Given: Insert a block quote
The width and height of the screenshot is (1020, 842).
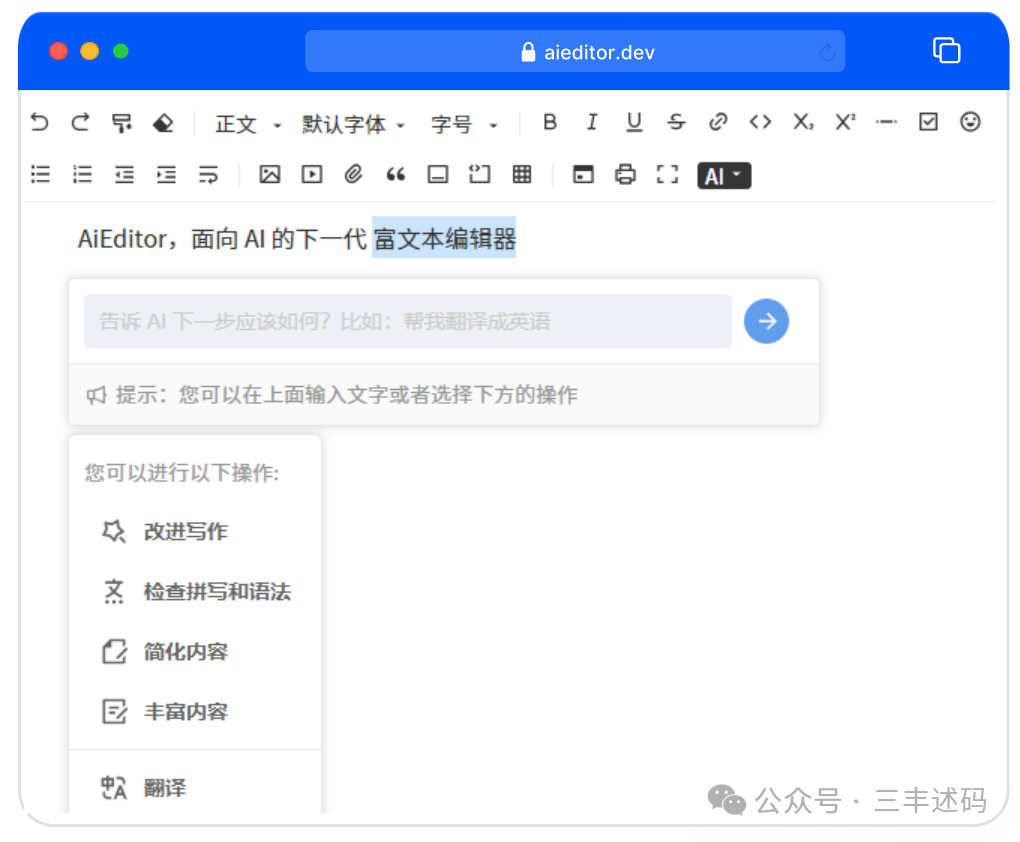Looking at the screenshot, I should pos(396,174).
